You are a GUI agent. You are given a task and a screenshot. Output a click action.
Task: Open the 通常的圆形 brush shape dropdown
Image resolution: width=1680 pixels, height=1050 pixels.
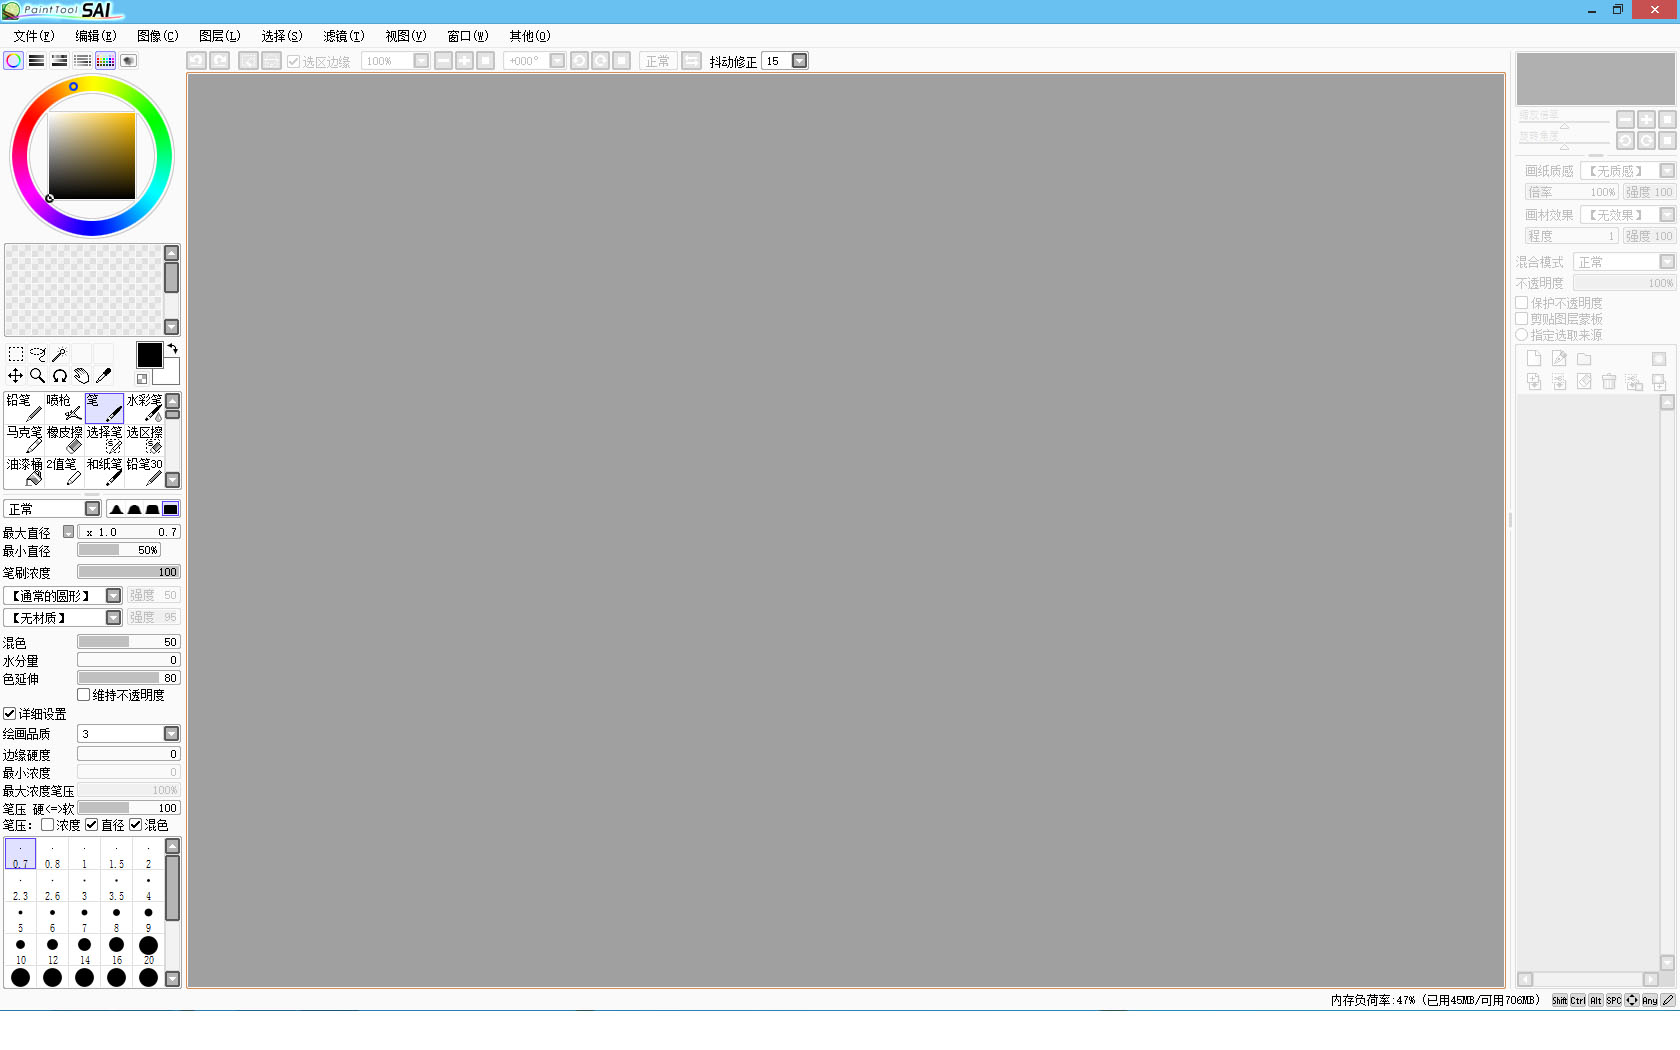113,596
